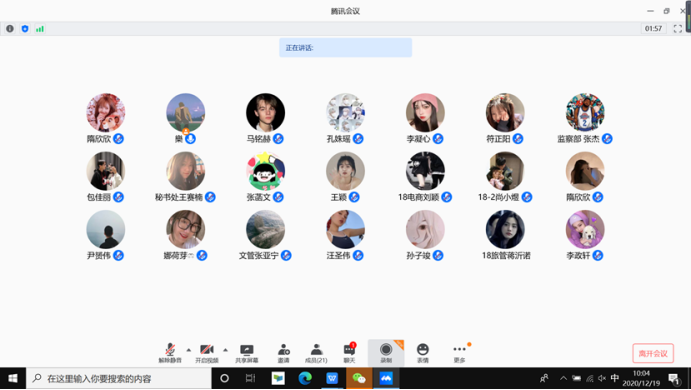Select 秘书处王赛楠's avatar
This screenshot has height=390, width=691.
186,171
